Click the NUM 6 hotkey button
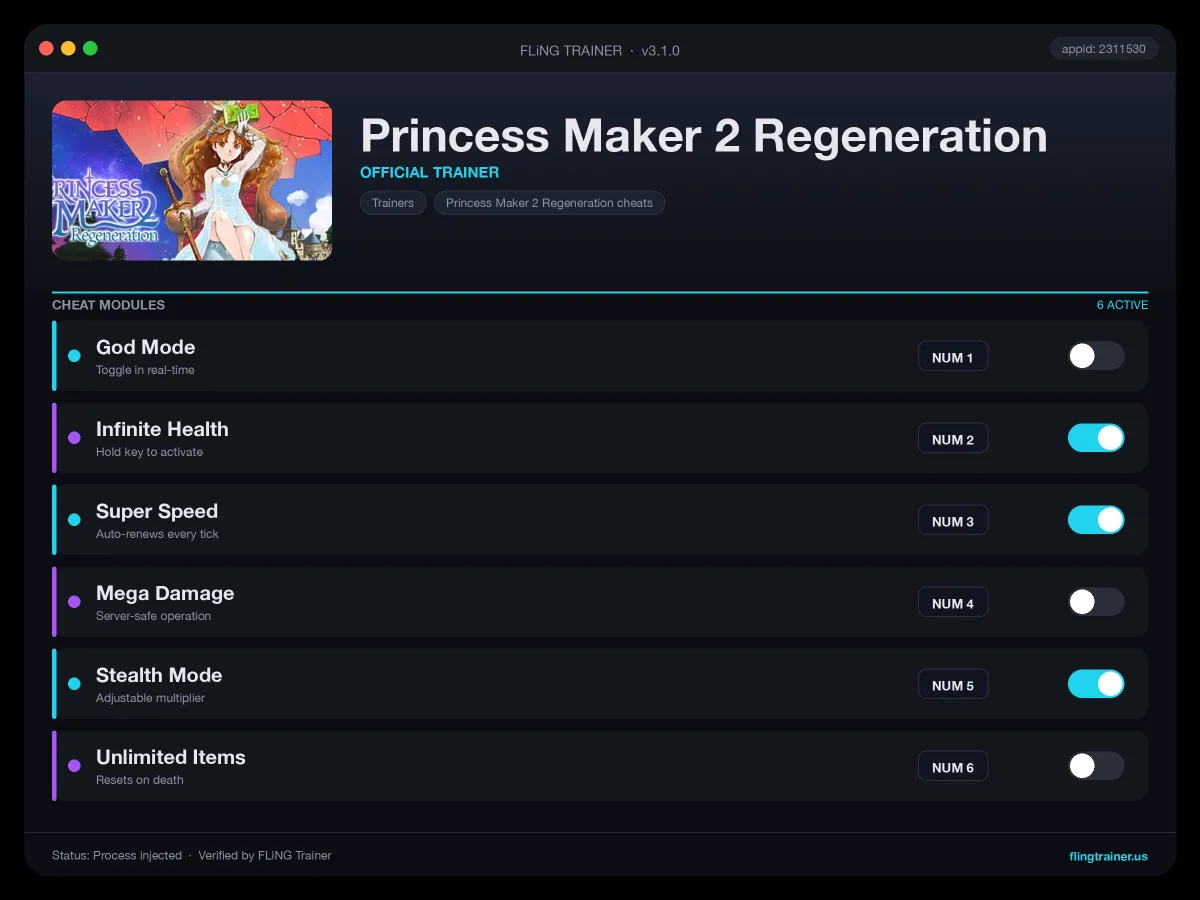Screen dimensions: 1200x900 (x=953, y=767)
